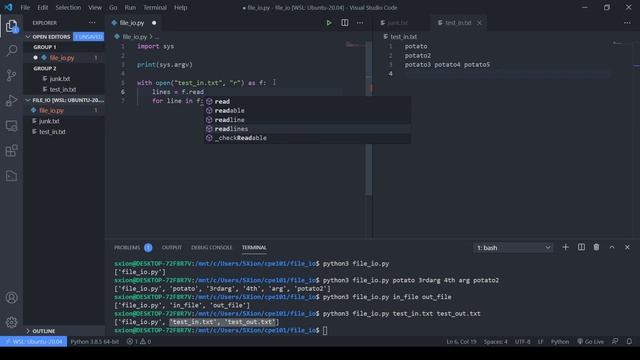640x360 pixels.
Task: Choose '_checkReadable' autocomplete suggestion
Action: click(x=307, y=138)
